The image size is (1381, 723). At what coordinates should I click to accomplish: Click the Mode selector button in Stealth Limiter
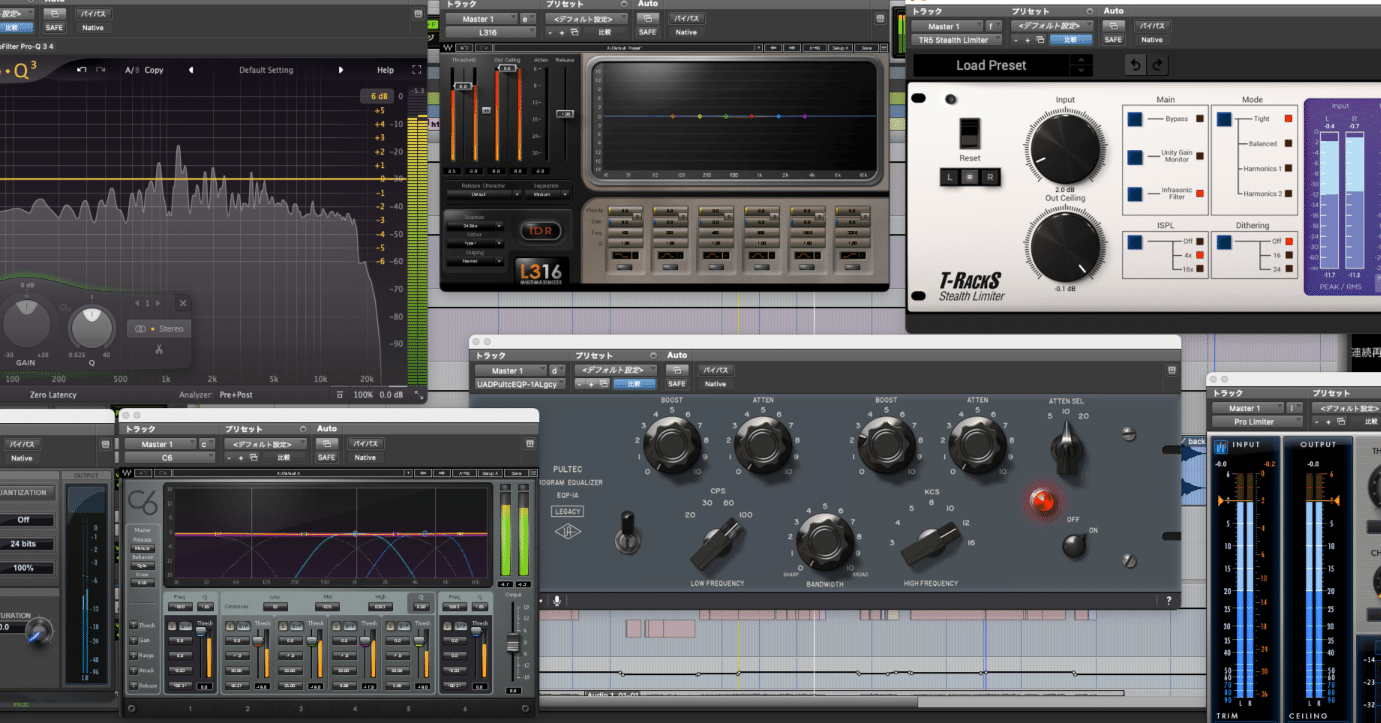tap(1224, 119)
